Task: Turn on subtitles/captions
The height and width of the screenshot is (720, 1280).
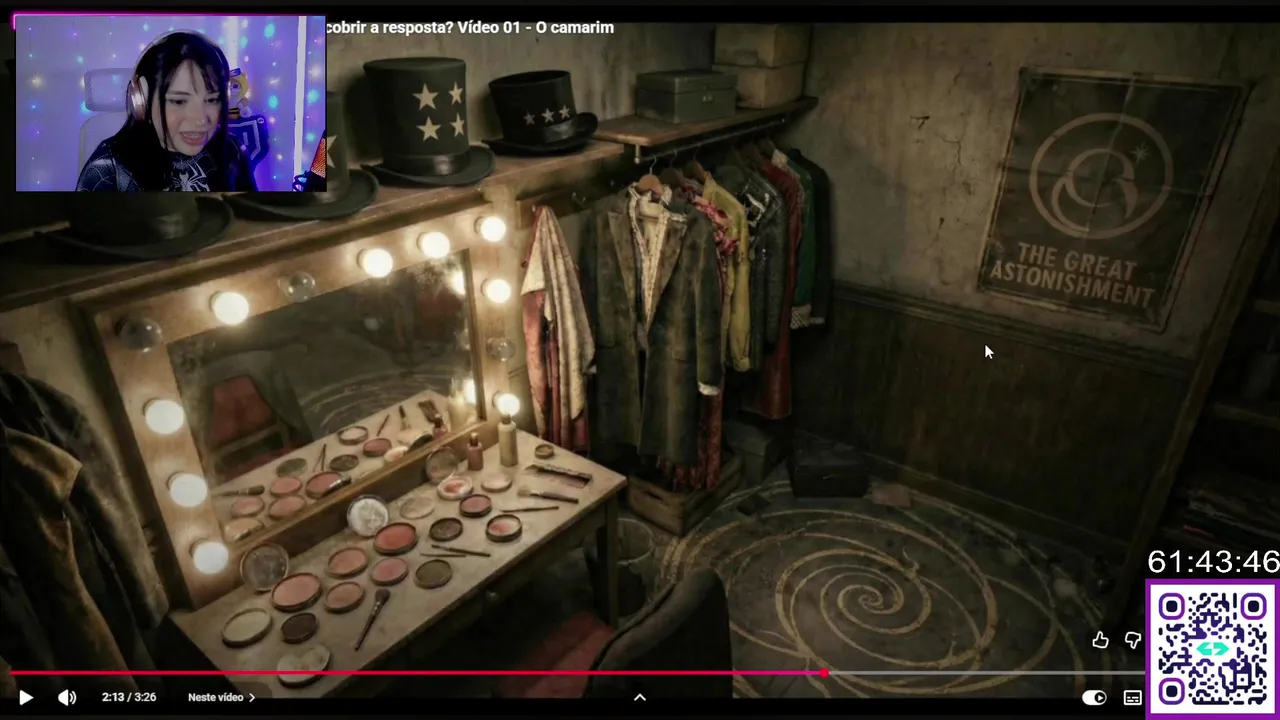Action: click(x=1133, y=697)
